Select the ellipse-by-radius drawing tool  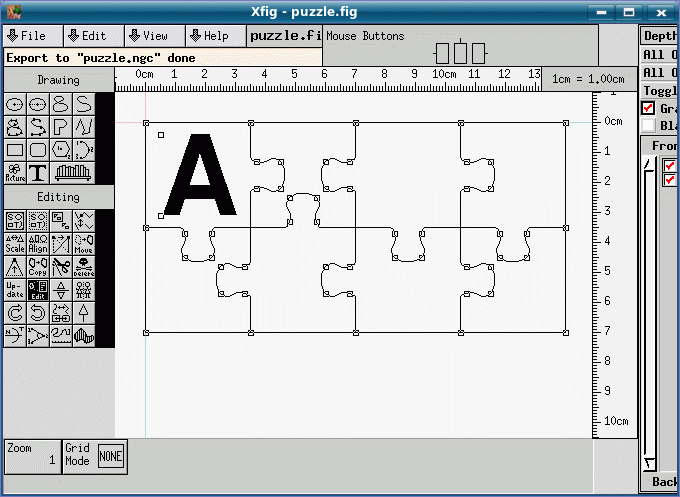tap(15, 105)
